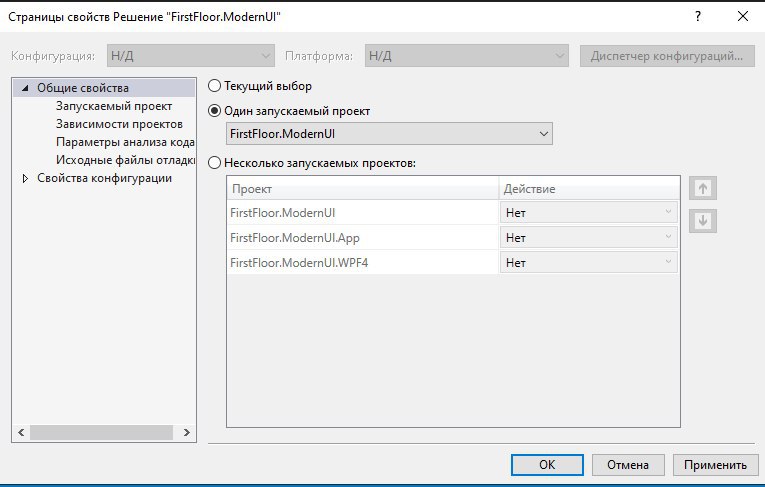
Task: Click the help question mark icon
Action: [697, 17]
